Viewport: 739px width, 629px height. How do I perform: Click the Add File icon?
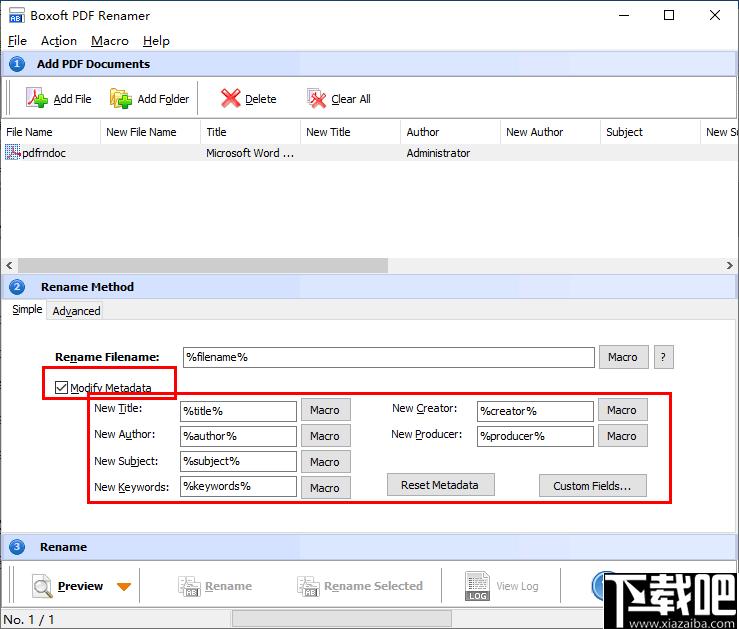coord(37,98)
